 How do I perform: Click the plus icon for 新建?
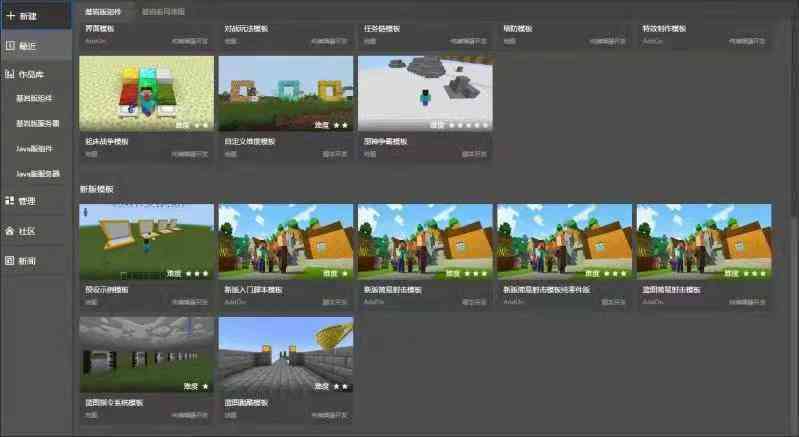coord(11,16)
